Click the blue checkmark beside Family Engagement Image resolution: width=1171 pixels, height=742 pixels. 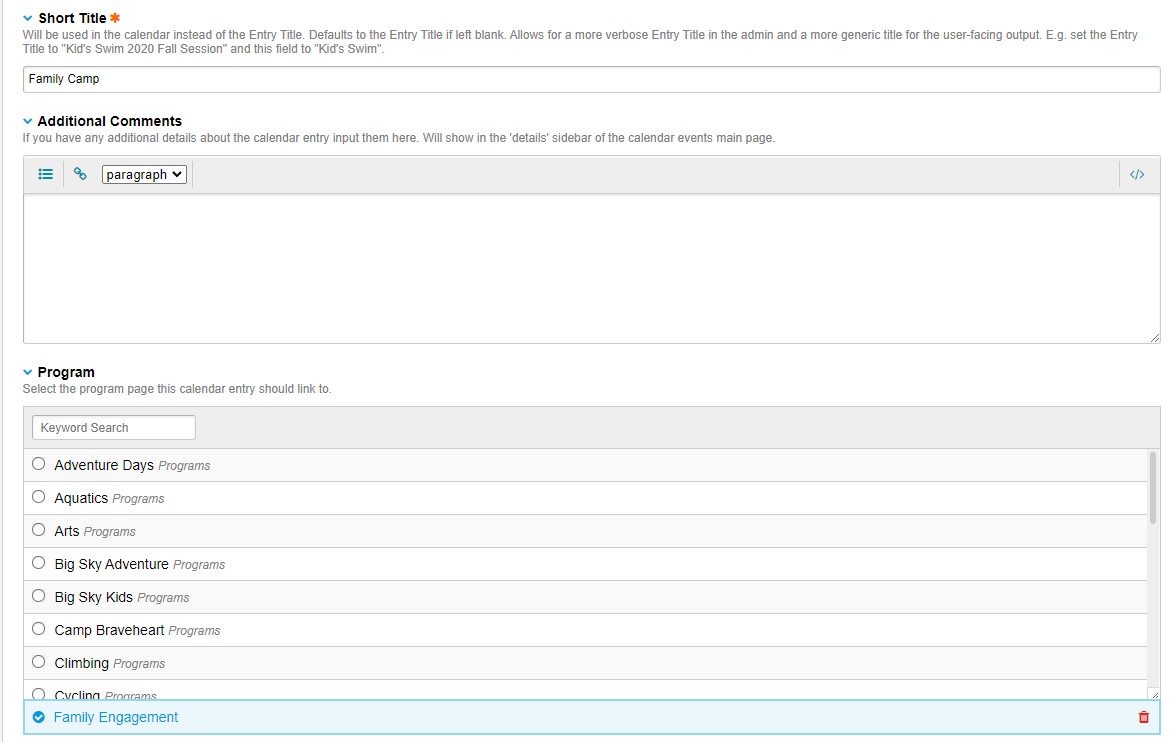39,717
